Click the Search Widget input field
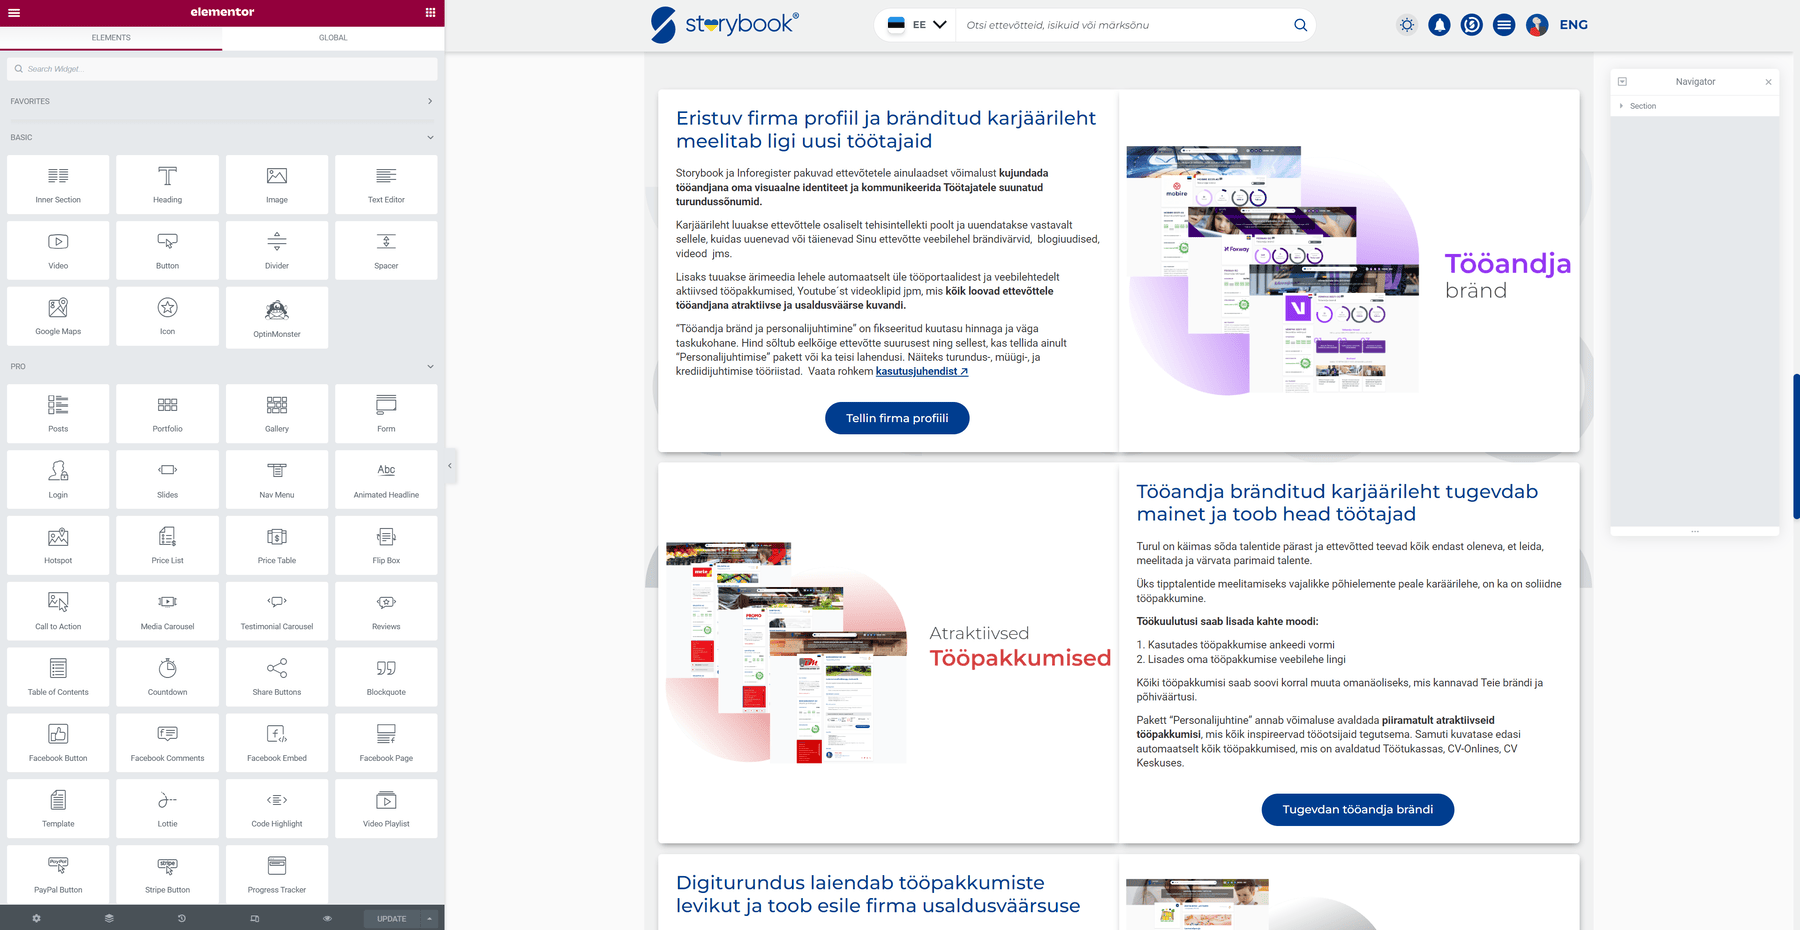 [222, 69]
